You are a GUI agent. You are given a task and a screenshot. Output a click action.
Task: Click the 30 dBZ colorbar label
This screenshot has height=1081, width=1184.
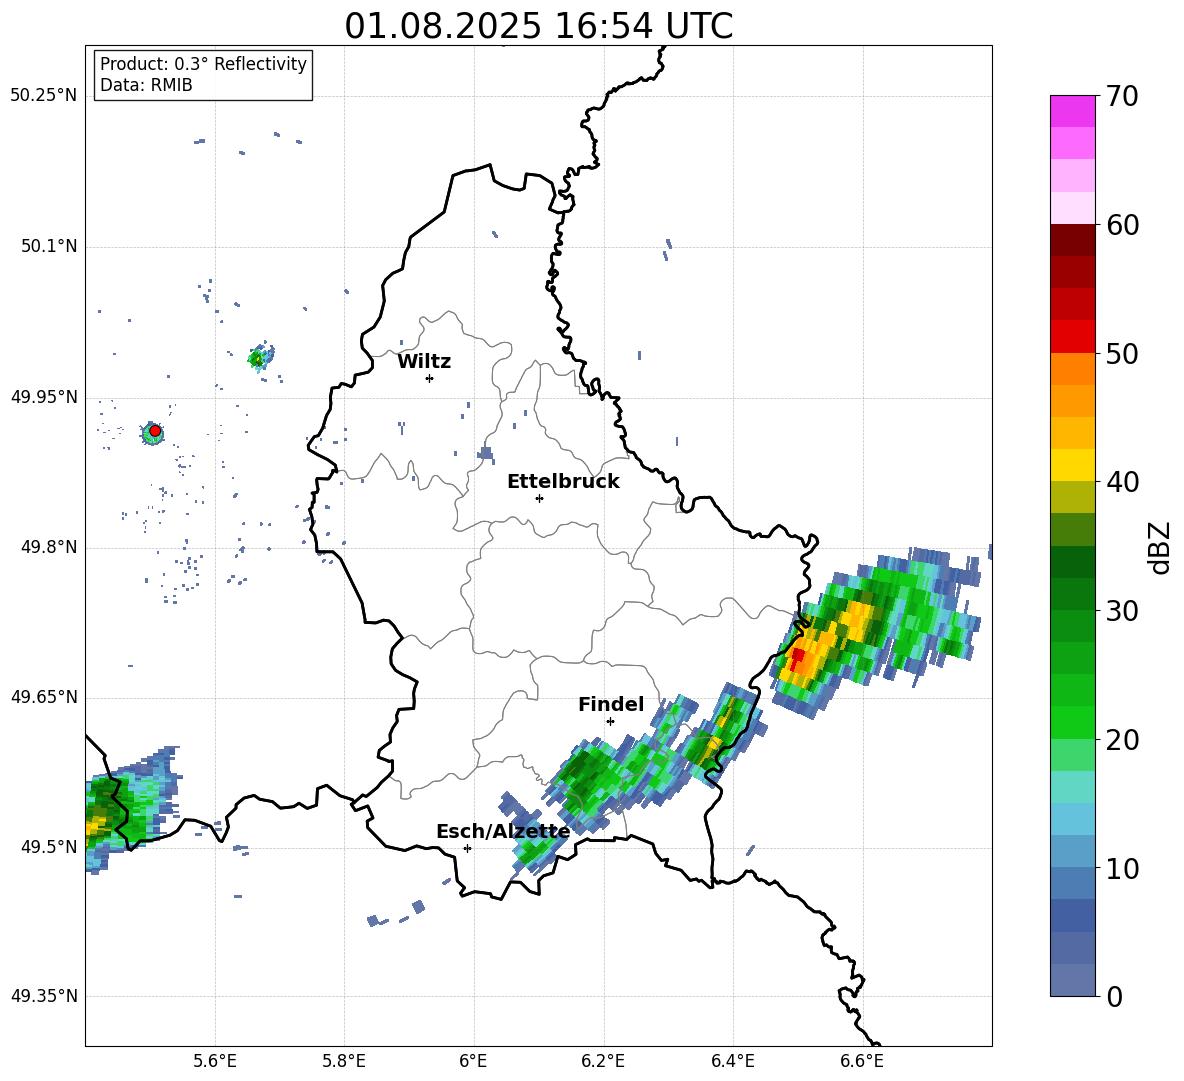coord(1121,610)
